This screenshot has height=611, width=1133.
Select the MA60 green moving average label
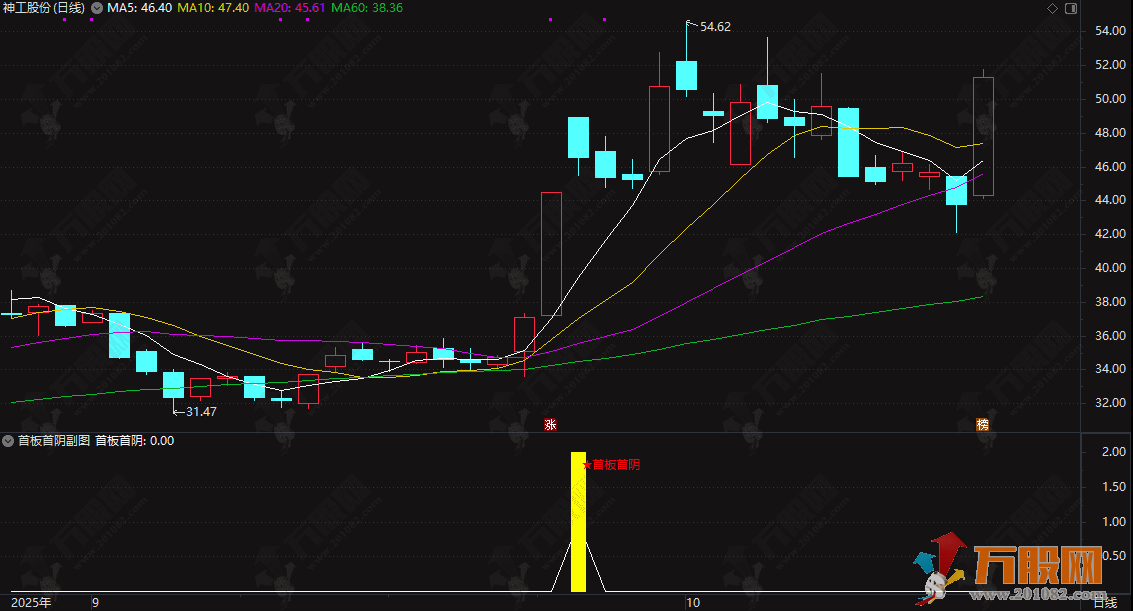click(367, 8)
